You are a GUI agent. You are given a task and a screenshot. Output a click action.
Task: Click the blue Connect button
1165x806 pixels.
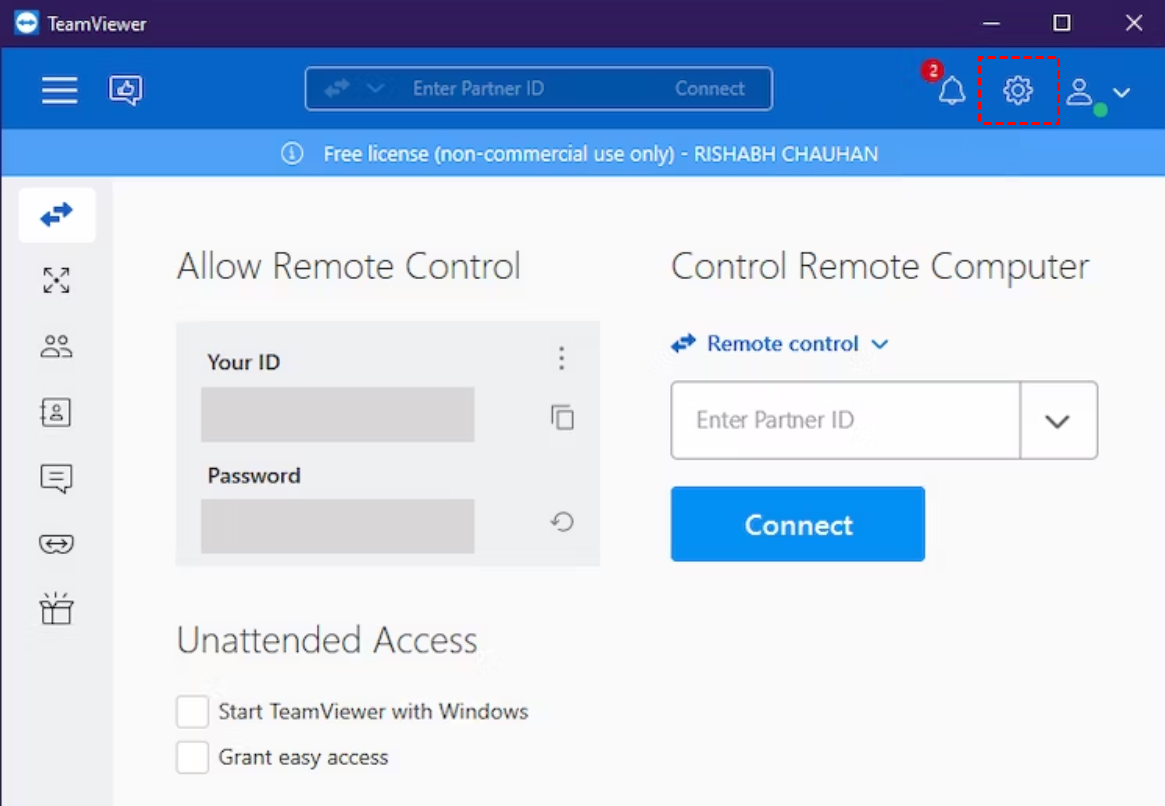pos(798,524)
